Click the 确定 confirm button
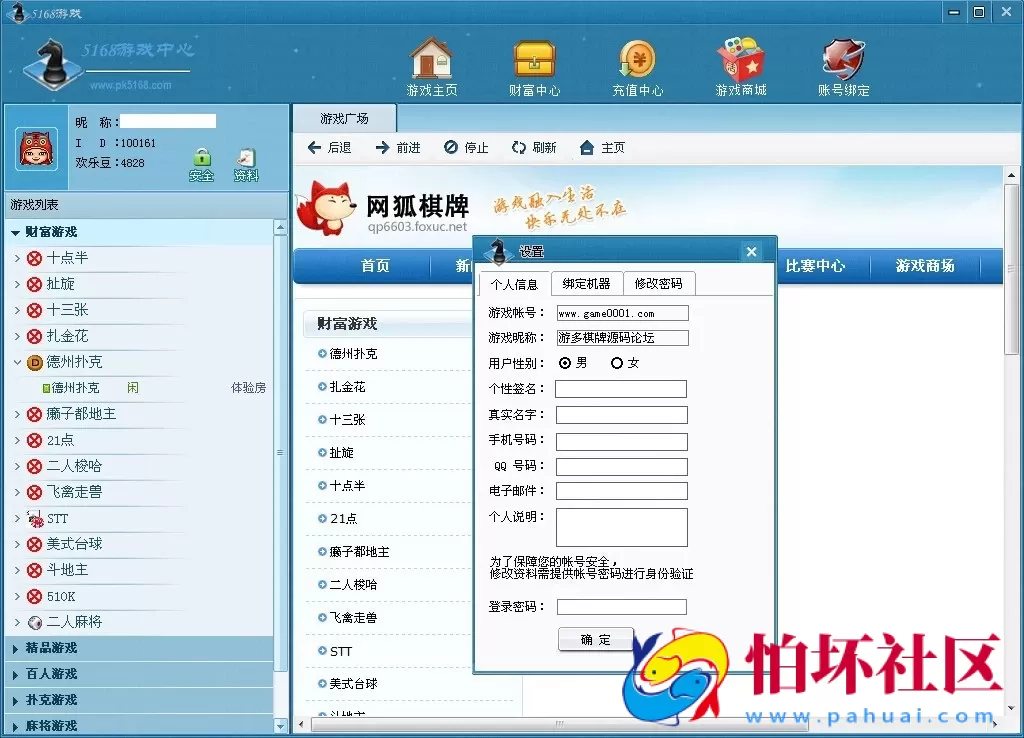The width and height of the screenshot is (1024, 738). pos(595,640)
